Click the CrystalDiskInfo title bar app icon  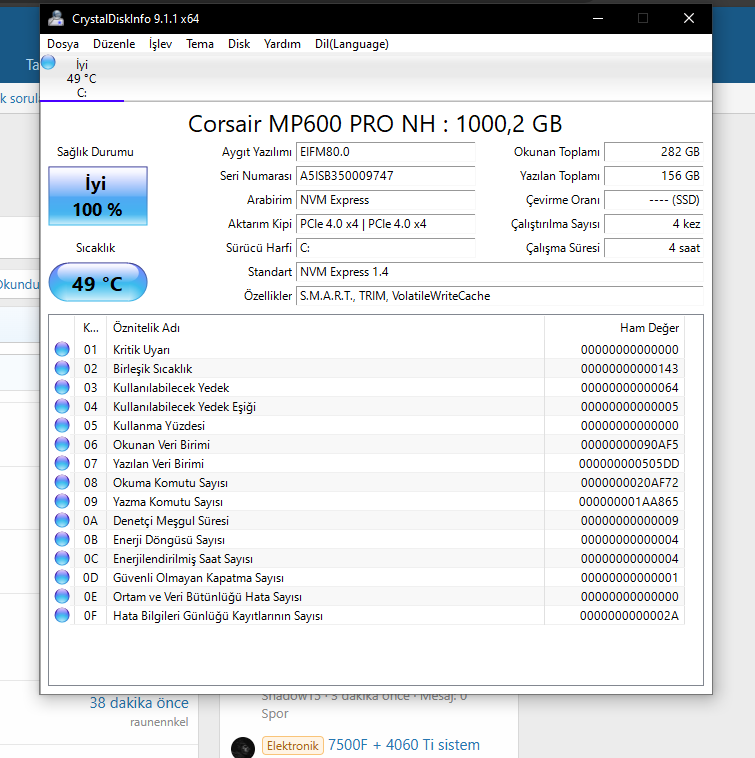pos(56,18)
